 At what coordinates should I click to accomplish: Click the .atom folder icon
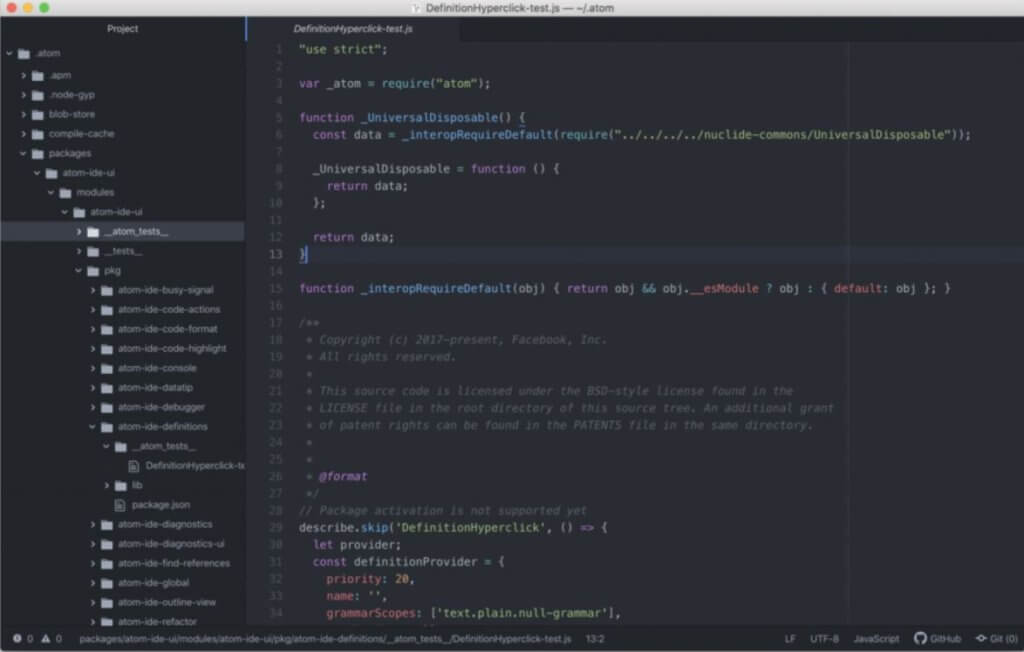pyautogui.click(x=24, y=54)
